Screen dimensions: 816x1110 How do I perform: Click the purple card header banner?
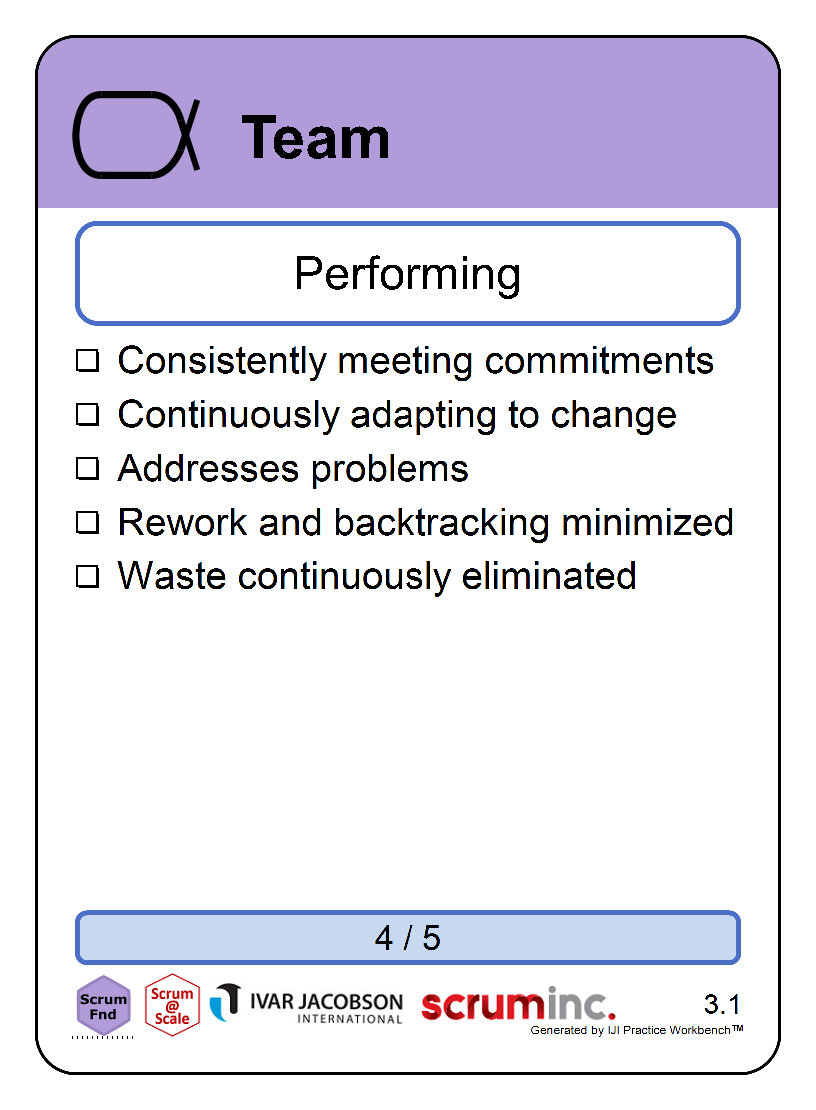coord(408,122)
